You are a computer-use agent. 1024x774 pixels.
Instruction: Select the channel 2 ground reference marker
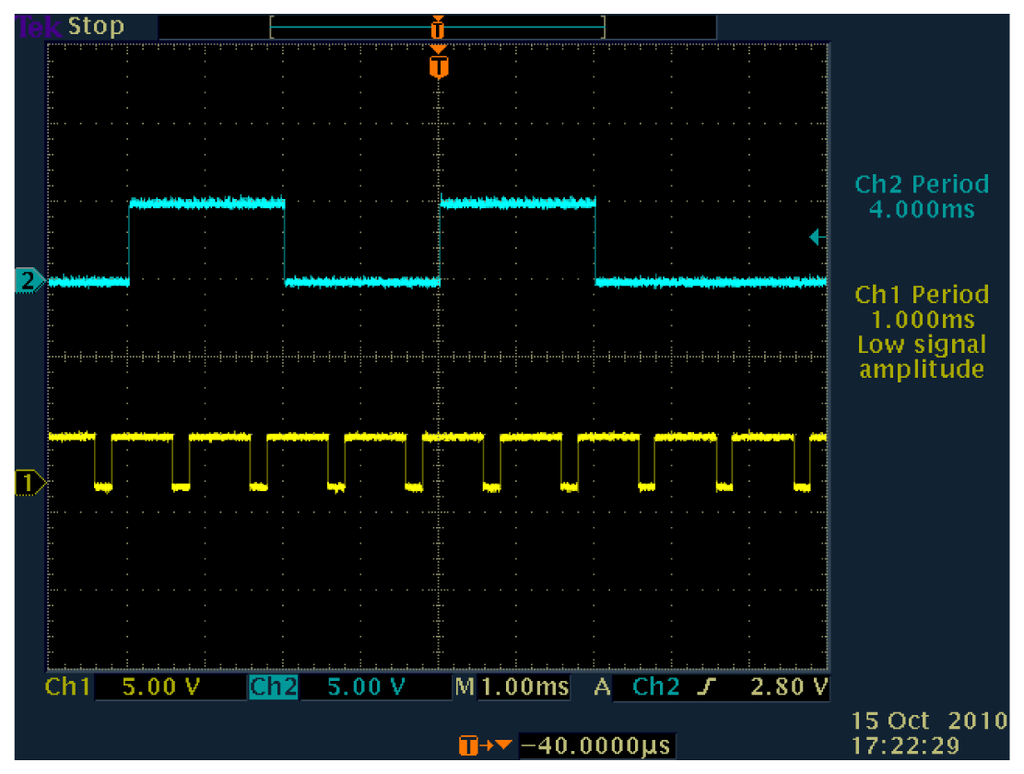(x=29, y=281)
